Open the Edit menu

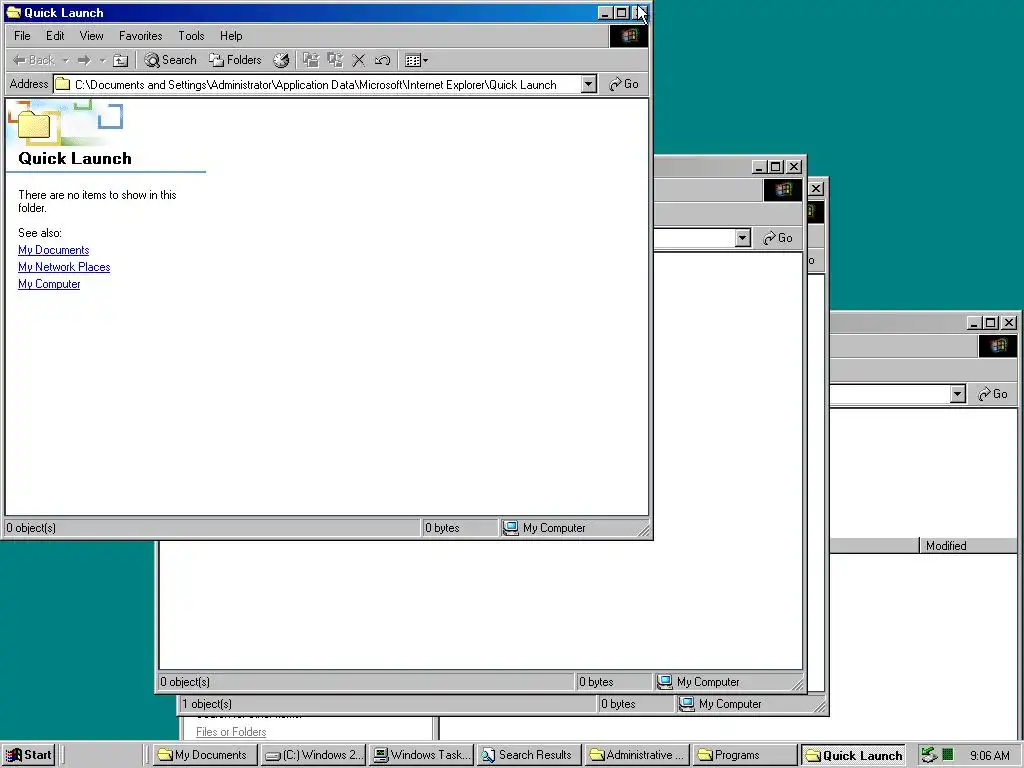click(55, 36)
